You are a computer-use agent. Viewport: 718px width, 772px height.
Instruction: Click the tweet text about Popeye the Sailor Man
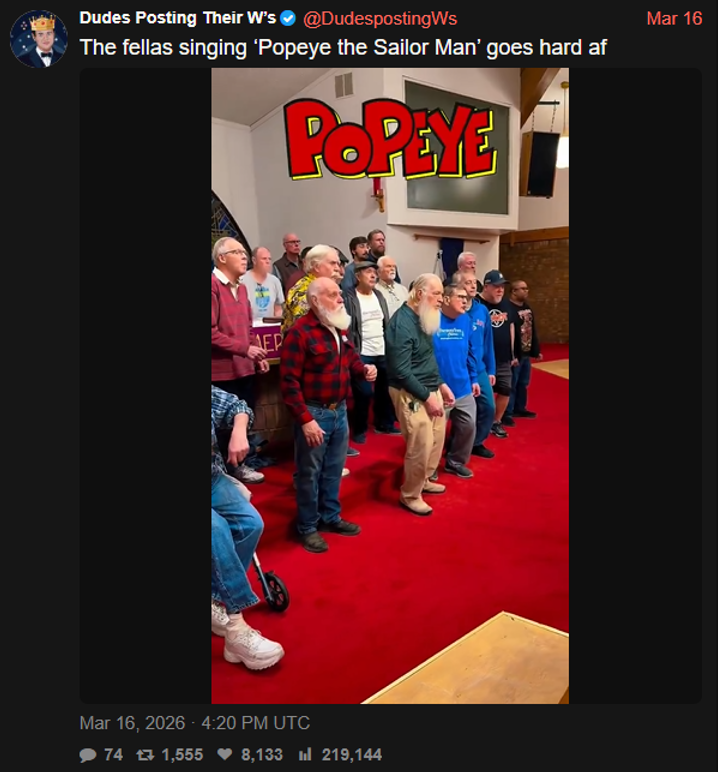tap(343, 48)
